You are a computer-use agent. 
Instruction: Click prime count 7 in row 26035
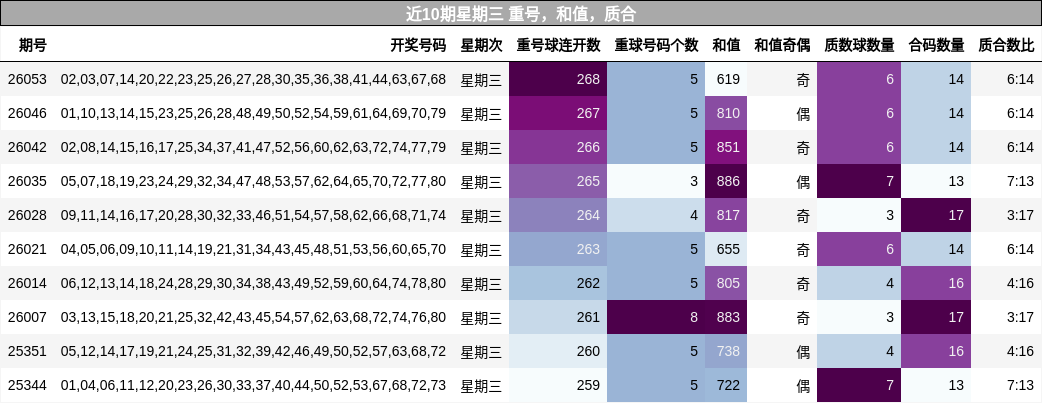click(859, 181)
